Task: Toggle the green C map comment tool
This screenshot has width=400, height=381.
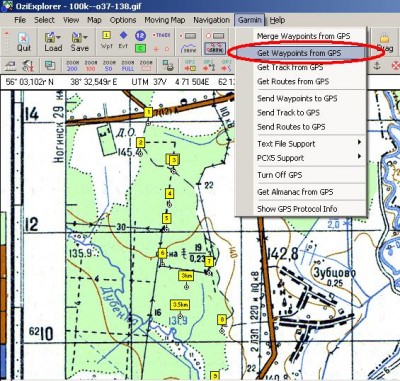Action: (140, 48)
